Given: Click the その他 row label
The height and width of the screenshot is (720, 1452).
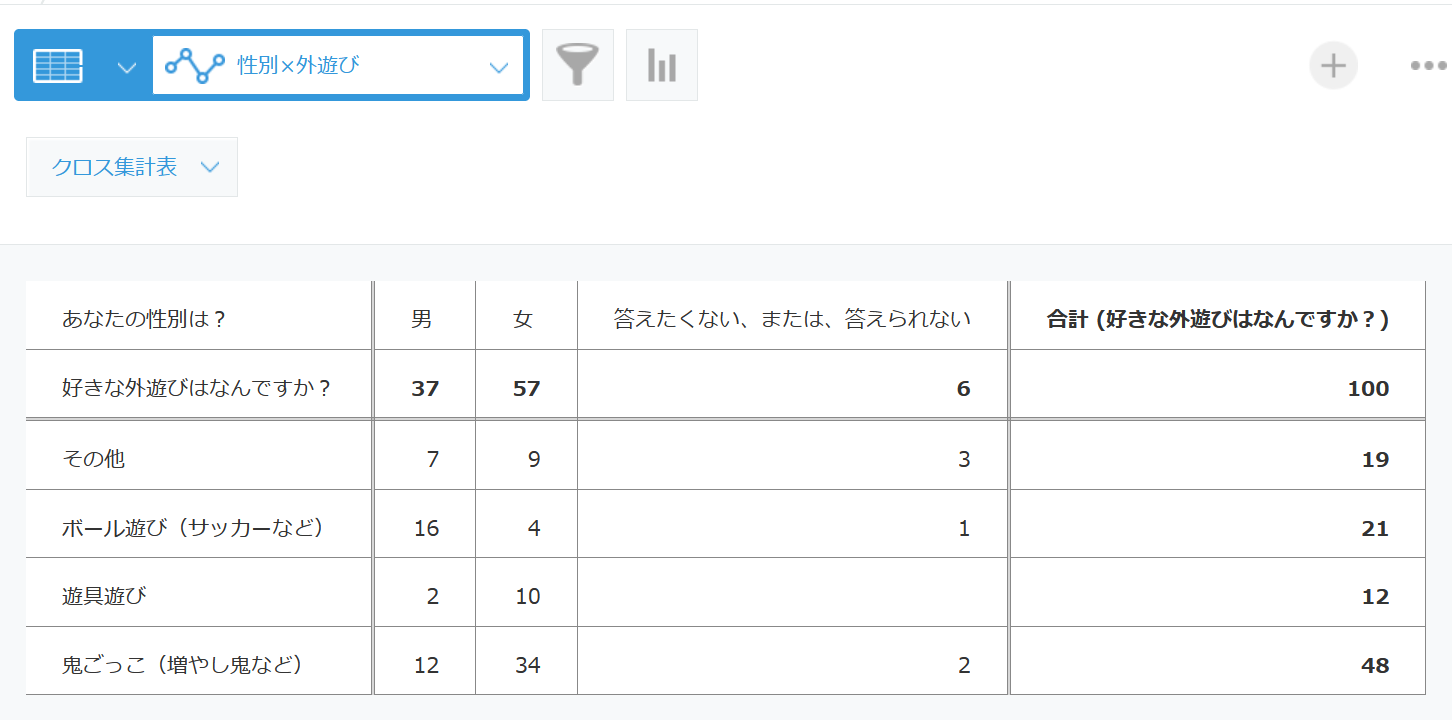Looking at the screenshot, I should (x=93, y=459).
